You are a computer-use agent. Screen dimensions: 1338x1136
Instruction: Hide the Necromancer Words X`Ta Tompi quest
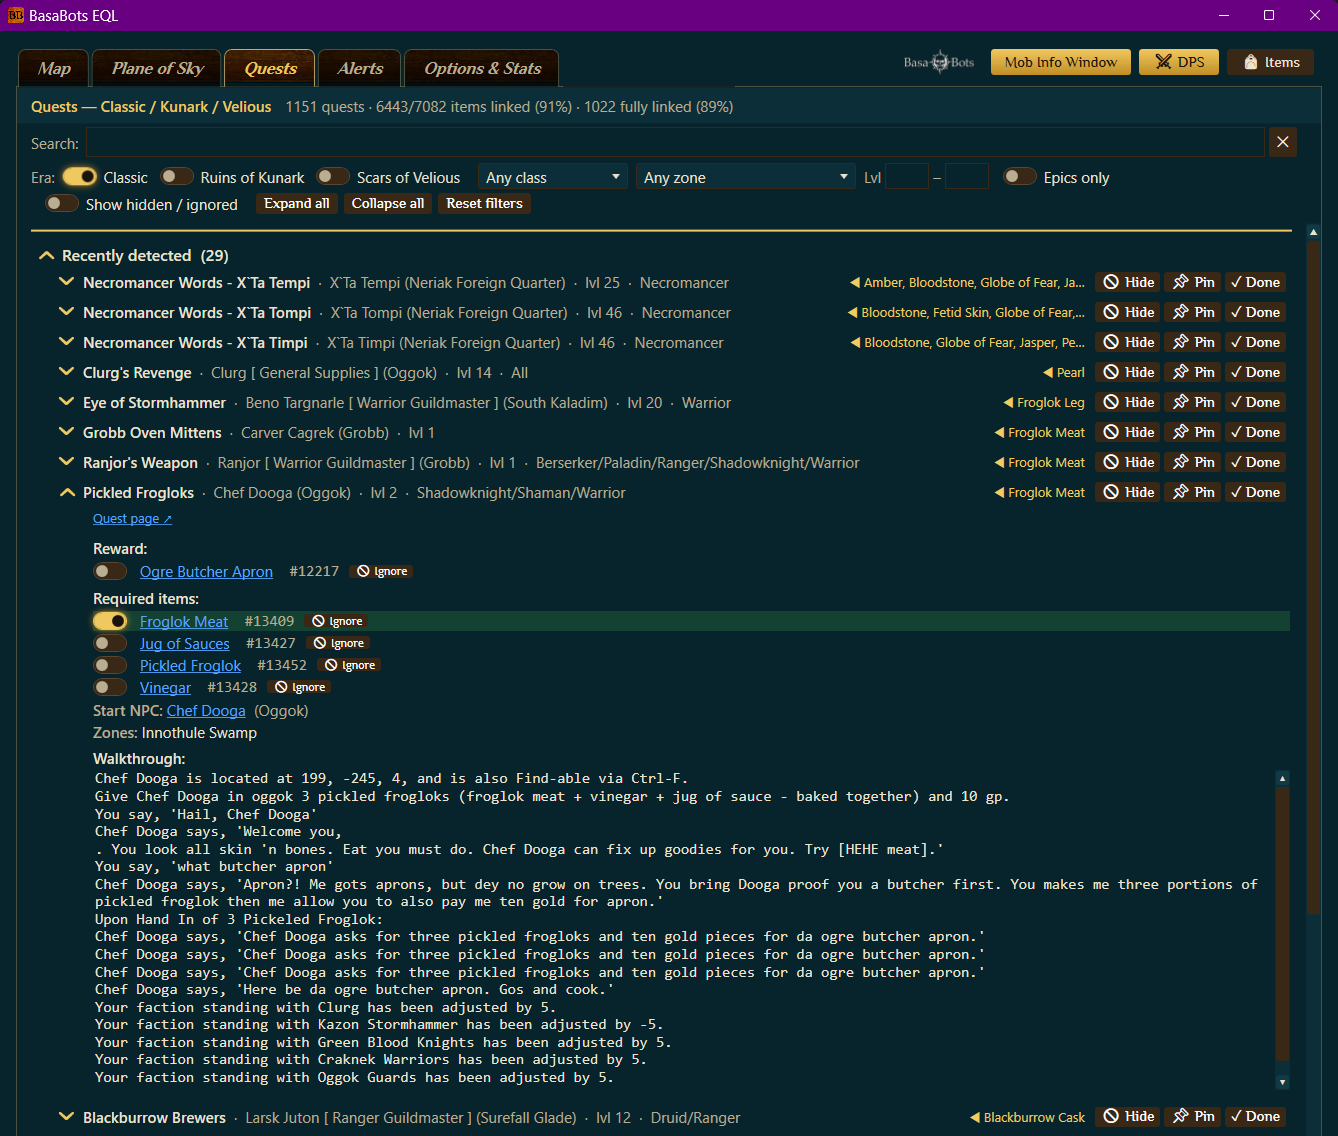point(1128,312)
